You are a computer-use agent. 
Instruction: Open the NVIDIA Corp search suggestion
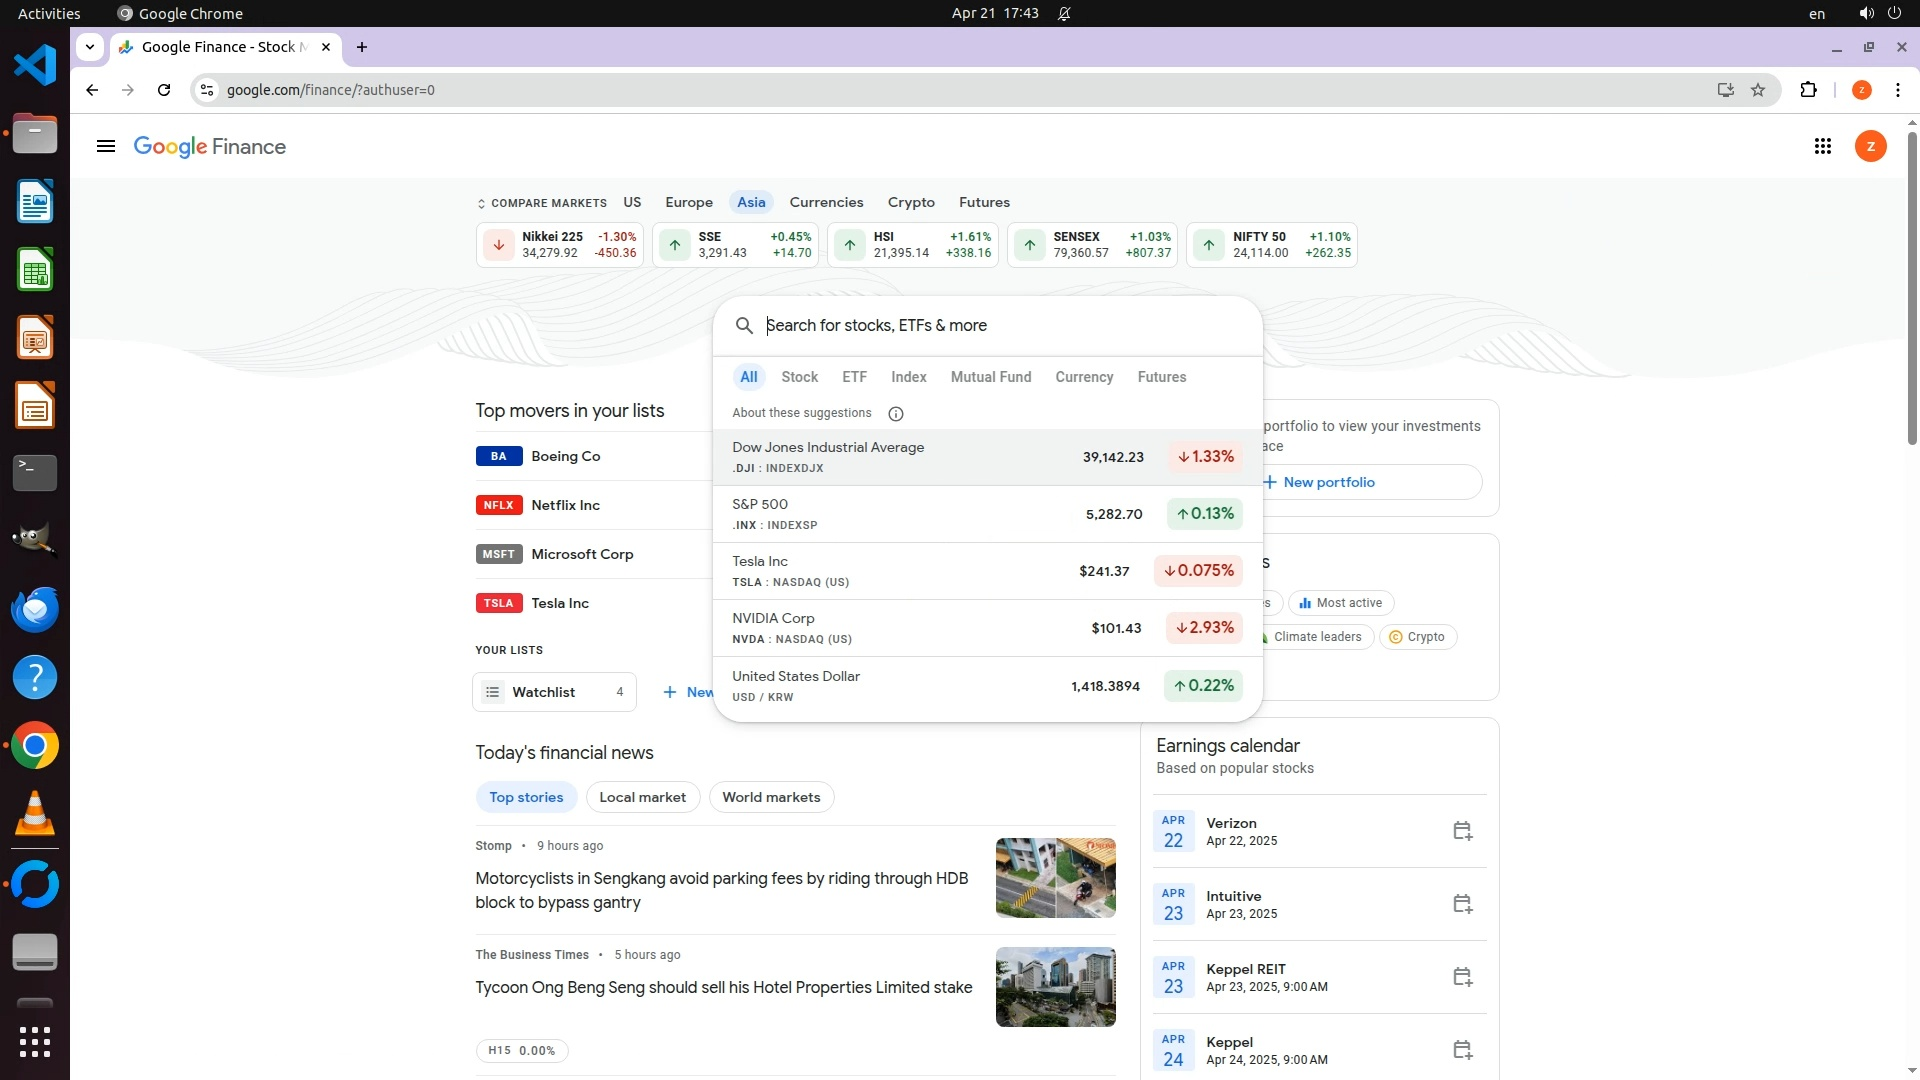coord(986,628)
